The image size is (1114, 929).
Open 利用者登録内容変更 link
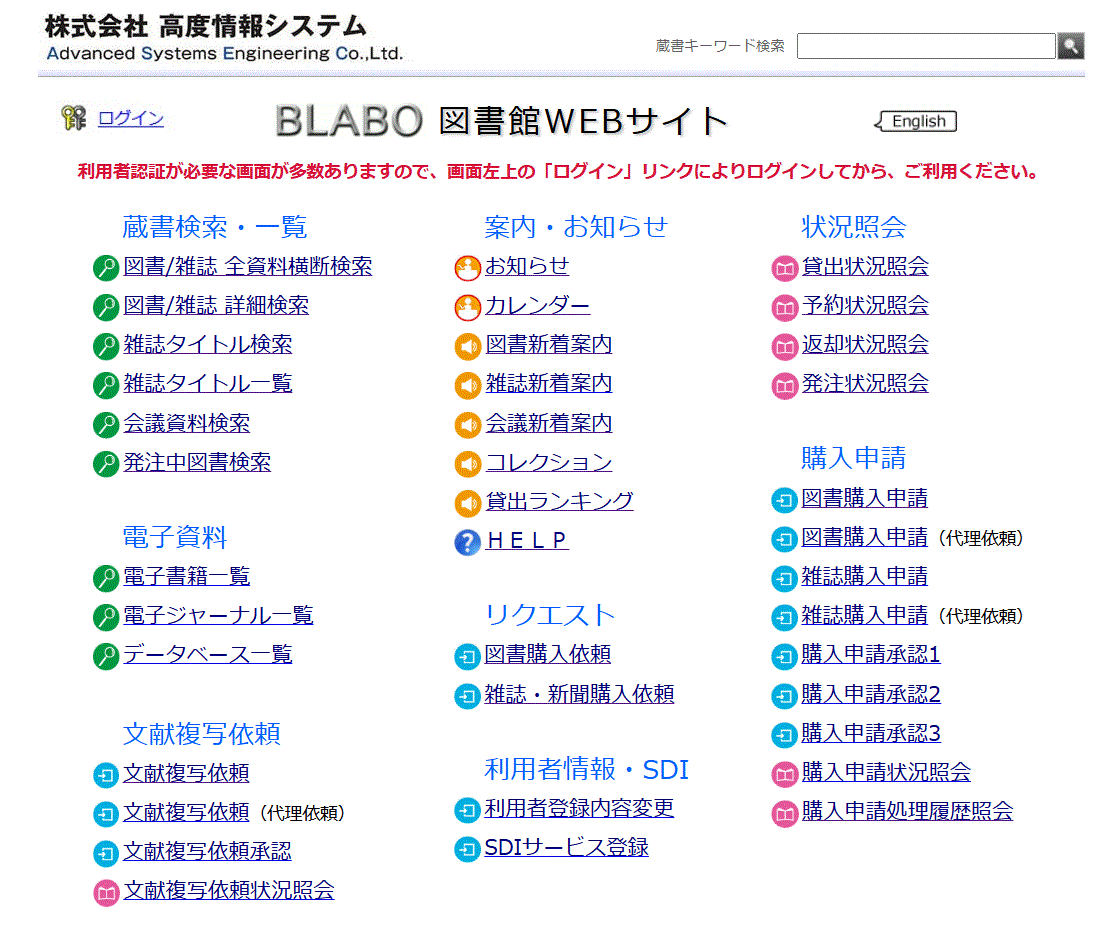pyautogui.click(x=579, y=809)
